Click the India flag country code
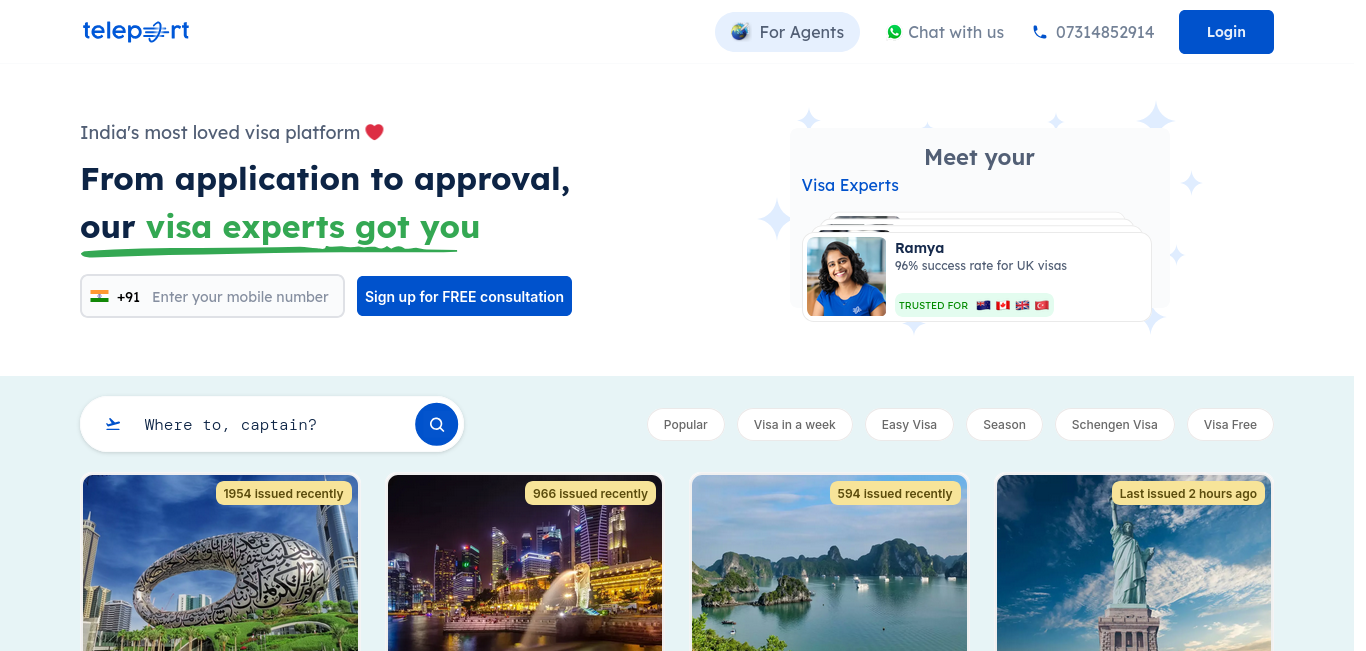 (x=114, y=296)
